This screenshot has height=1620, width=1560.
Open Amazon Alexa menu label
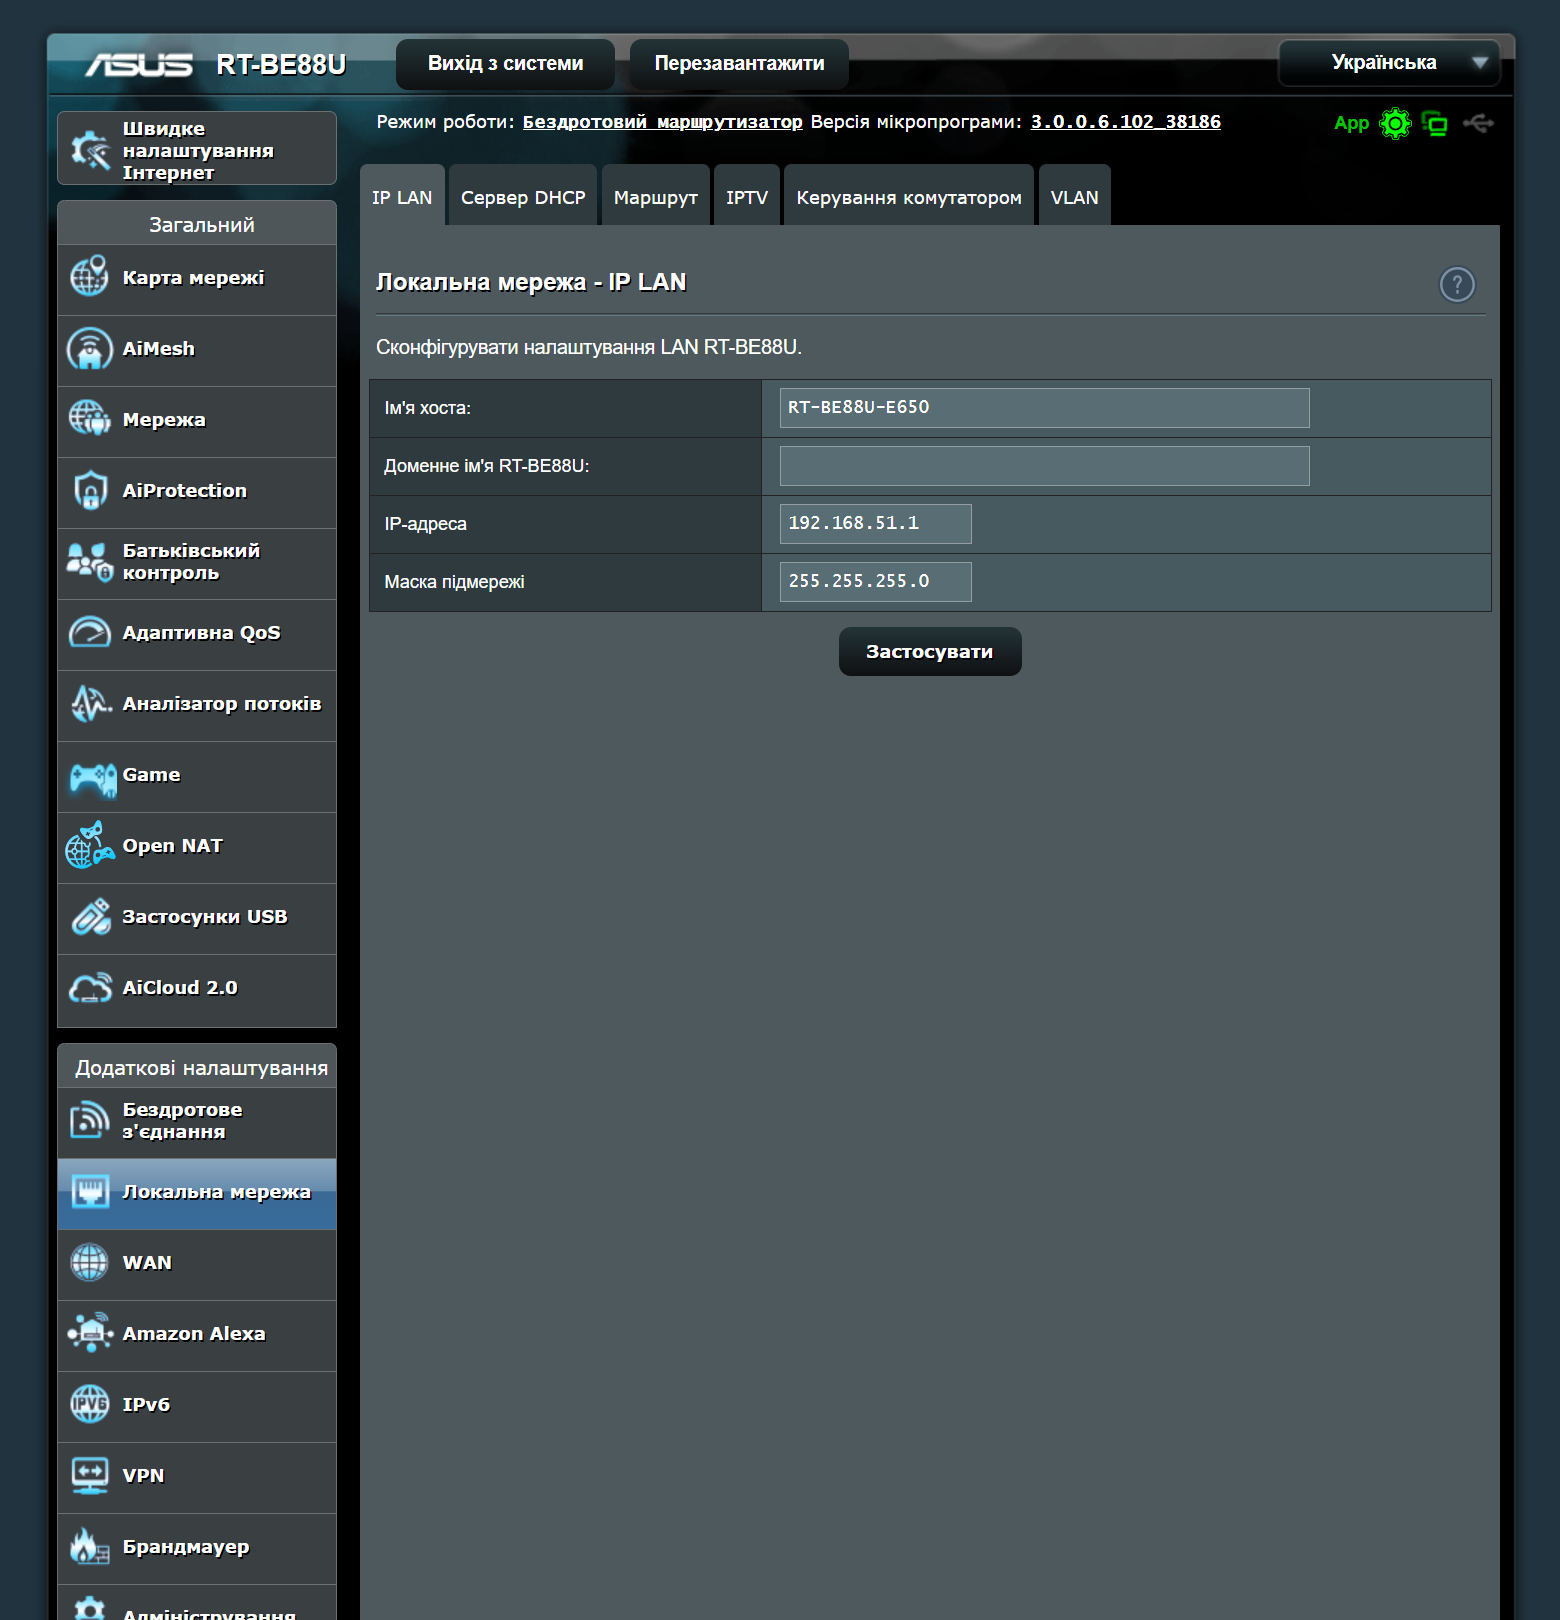click(194, 1333)
